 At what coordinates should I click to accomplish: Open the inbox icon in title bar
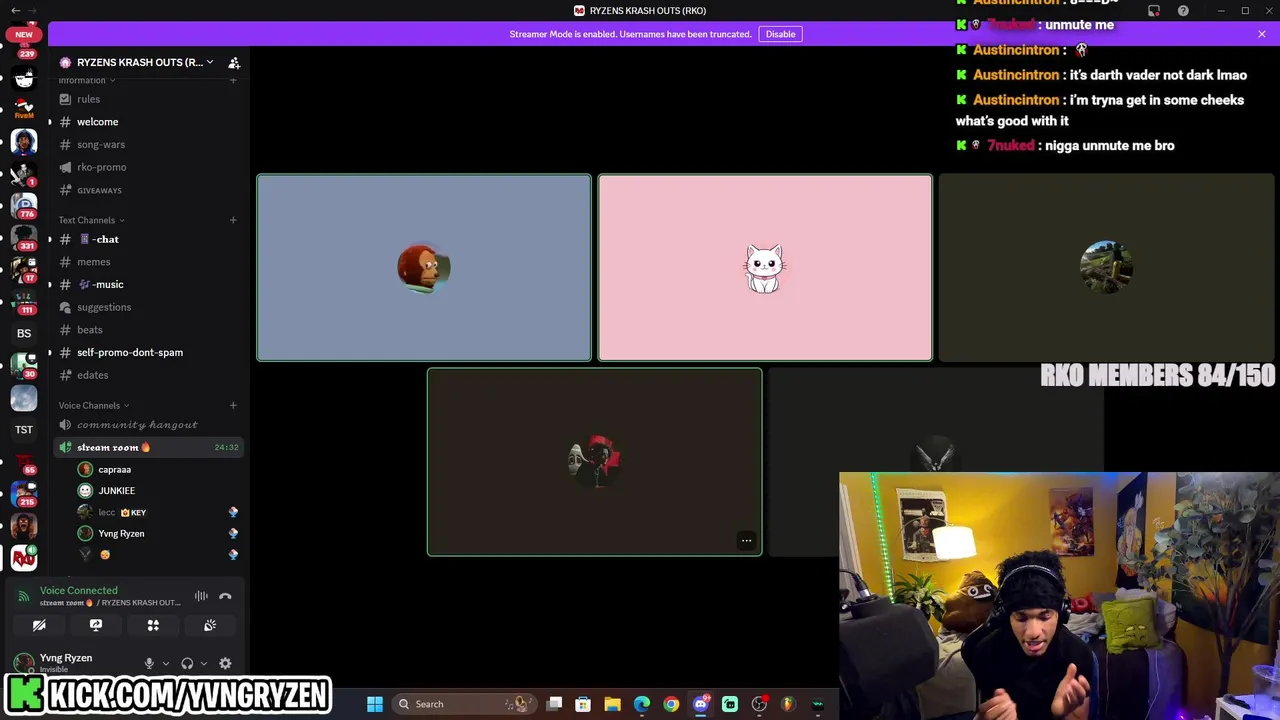(x=1154, y=11)
